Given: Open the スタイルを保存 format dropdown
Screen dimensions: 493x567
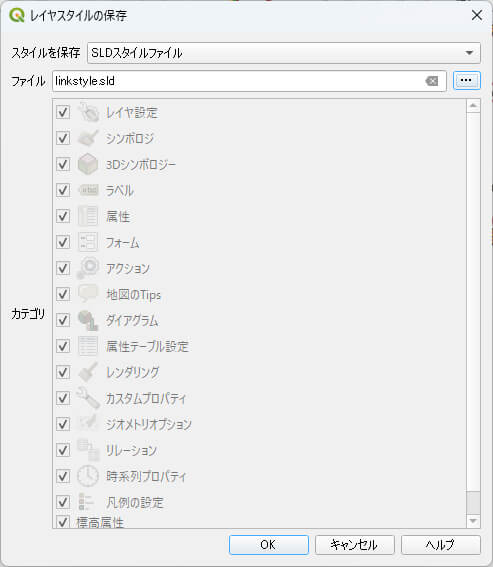Looking at the screenshot, I should tap(284, 53).
